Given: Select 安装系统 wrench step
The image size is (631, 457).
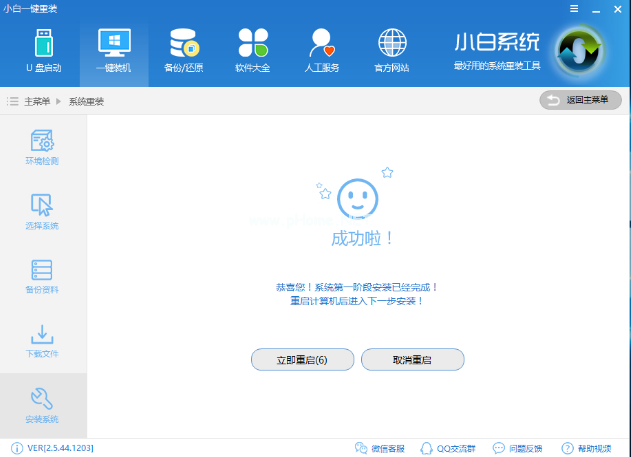Looking at the screenshot, I should (42, 406).
